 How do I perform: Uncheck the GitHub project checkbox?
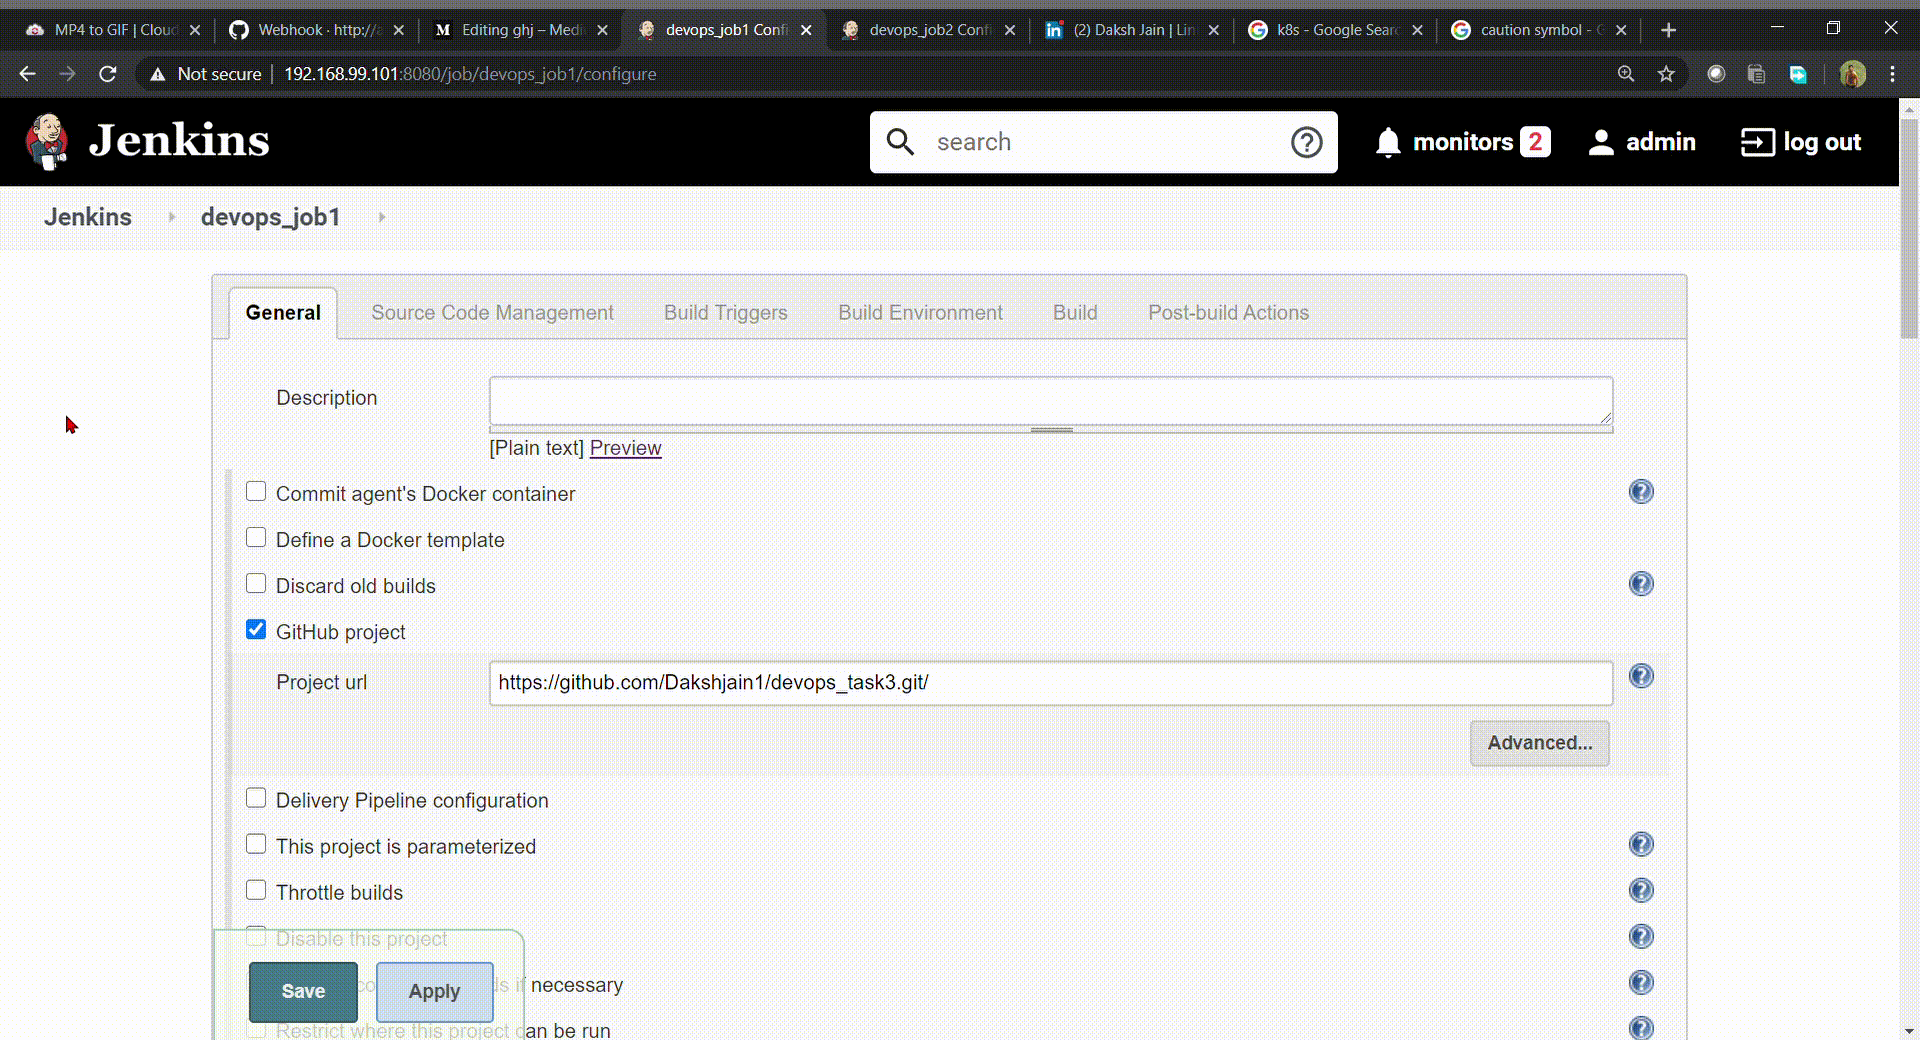click(256, 630)
